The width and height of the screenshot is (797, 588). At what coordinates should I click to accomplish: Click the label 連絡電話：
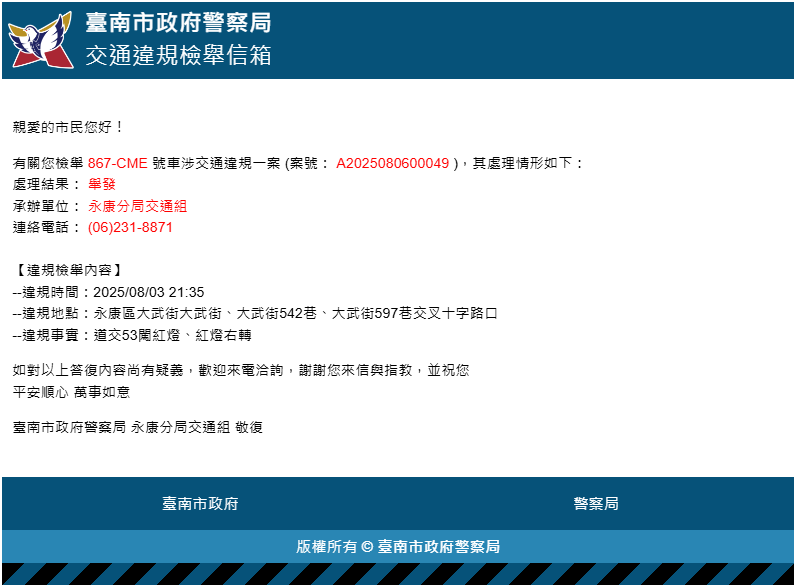tap(47, 227)
